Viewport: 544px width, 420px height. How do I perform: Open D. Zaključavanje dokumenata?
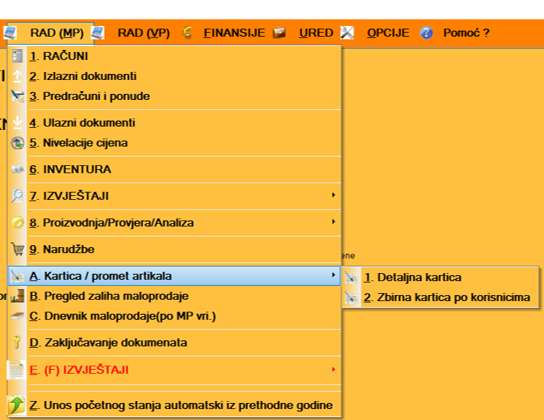click(x=175, y=343)
